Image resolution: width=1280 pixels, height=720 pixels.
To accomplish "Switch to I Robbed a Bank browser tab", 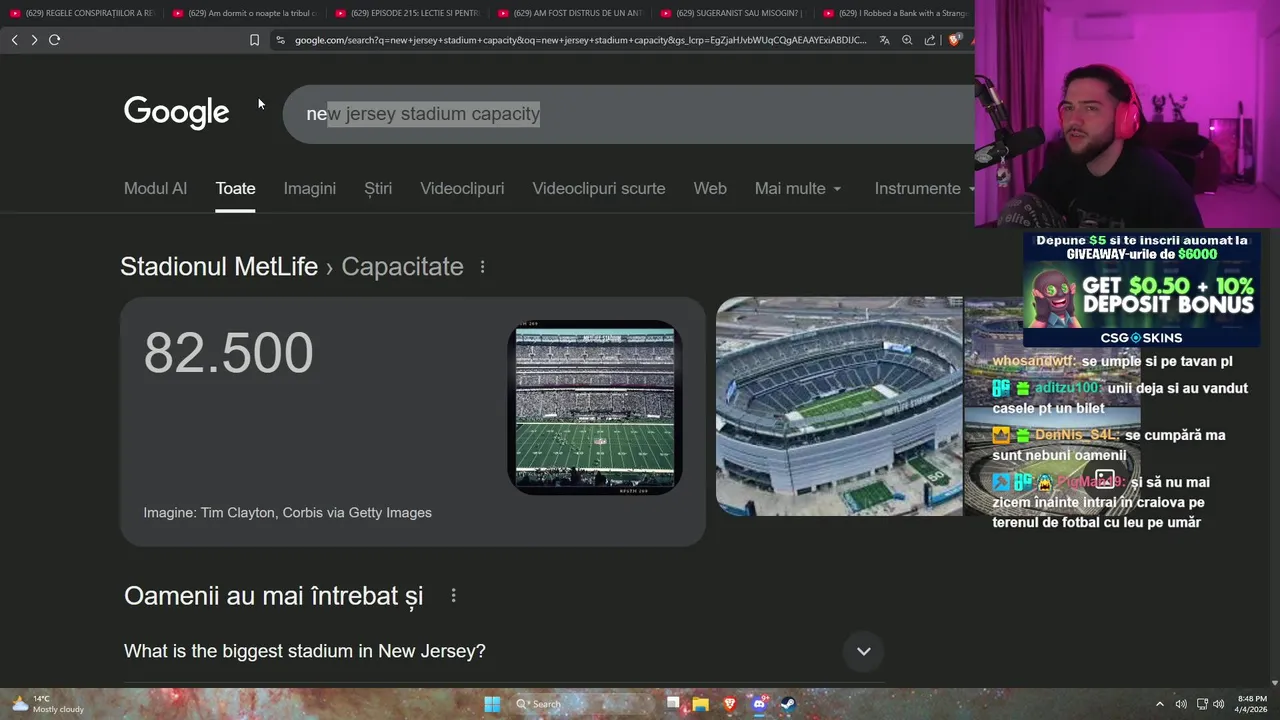I will (x=895, y=13).
